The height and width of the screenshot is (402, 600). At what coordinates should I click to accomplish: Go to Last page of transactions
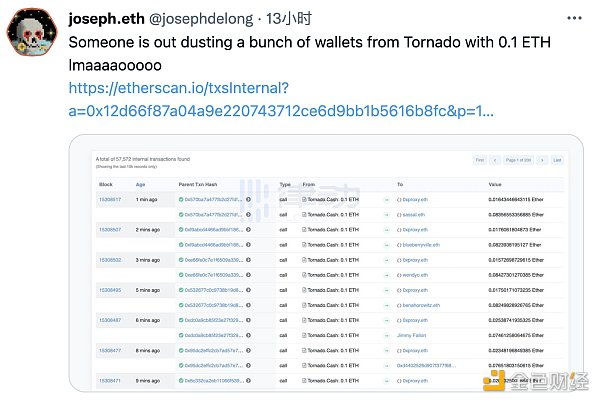click(x=557, y=160)
